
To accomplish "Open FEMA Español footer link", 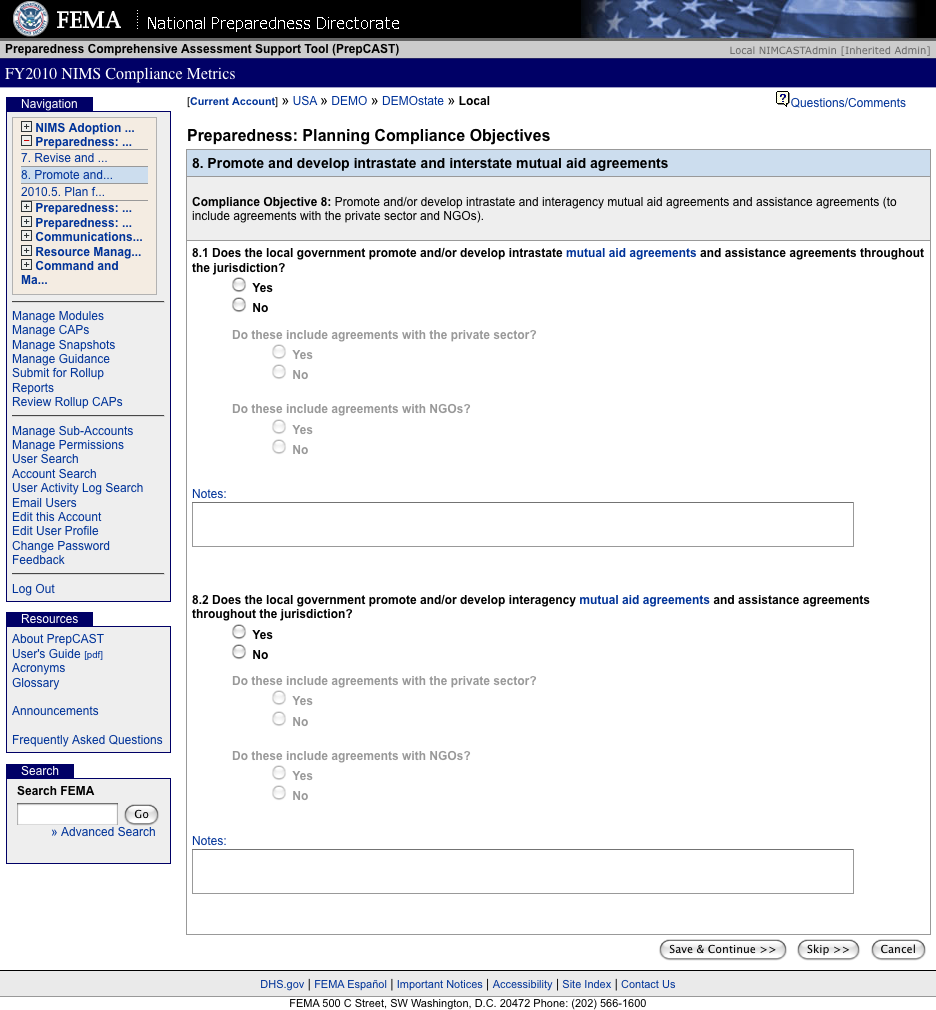I will (x=350, y=984).
